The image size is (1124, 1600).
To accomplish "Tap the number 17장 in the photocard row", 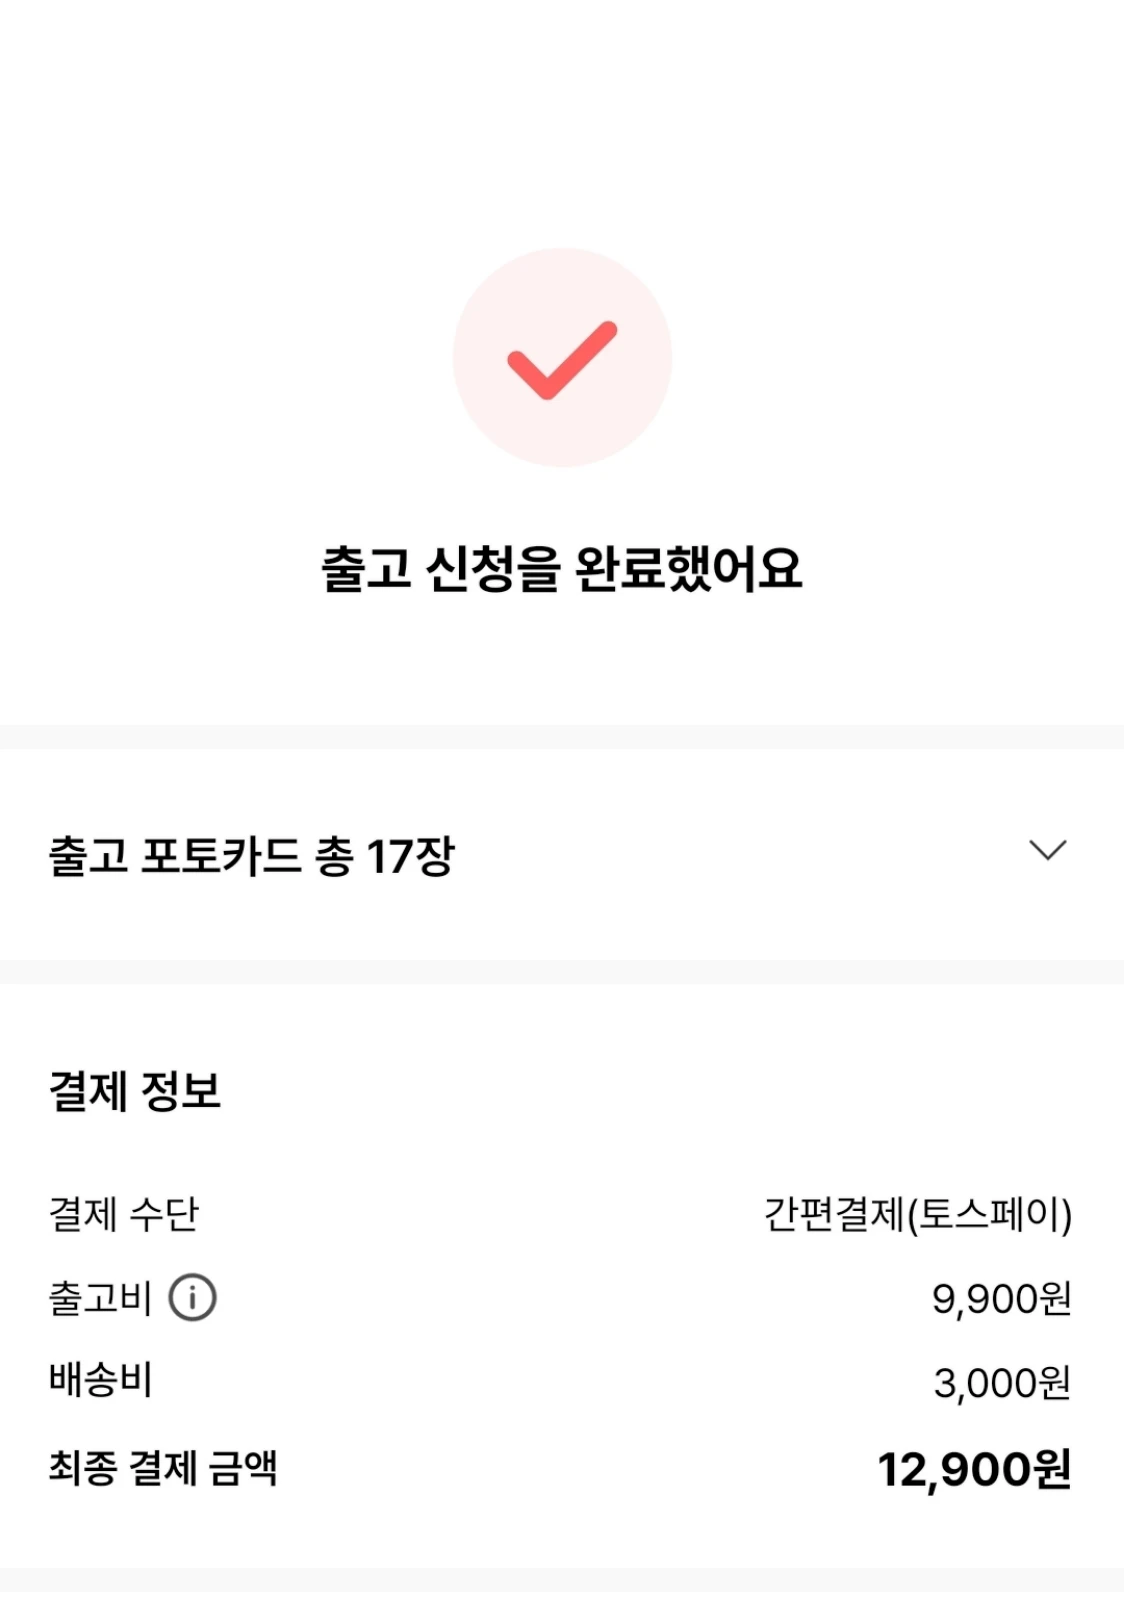I will coord(410,856).
